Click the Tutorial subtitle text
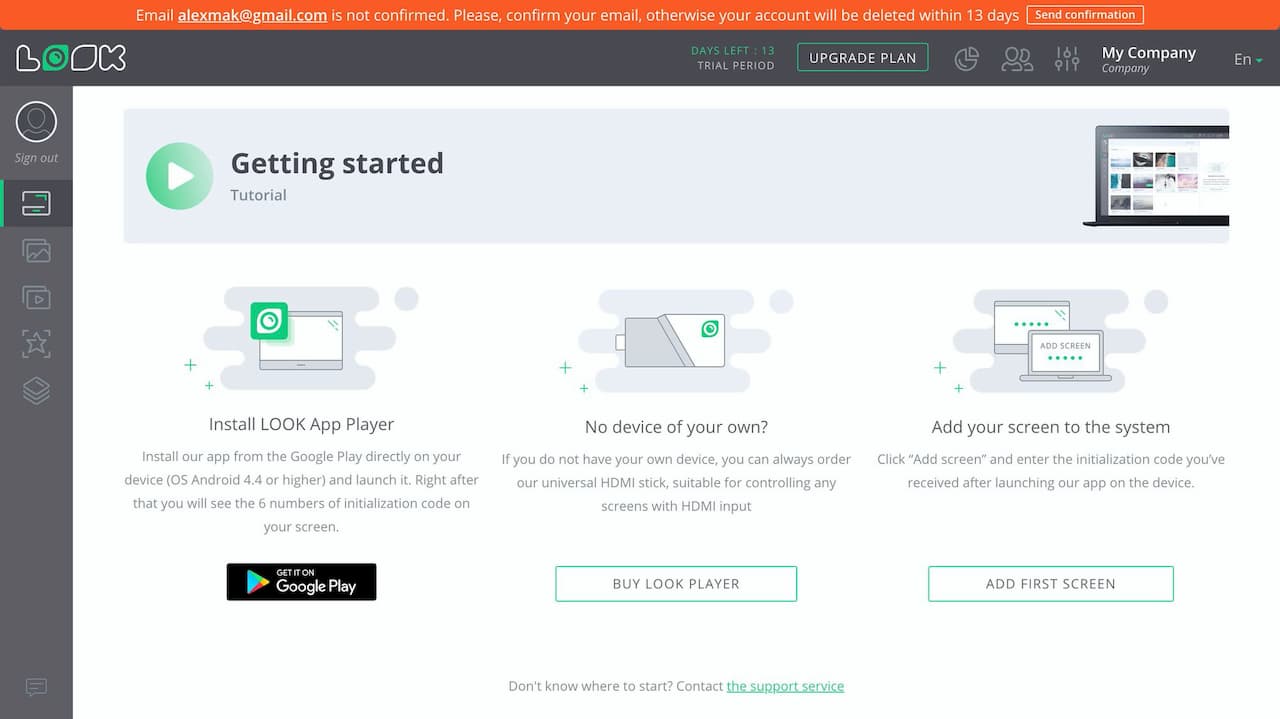 pos(258,195)
